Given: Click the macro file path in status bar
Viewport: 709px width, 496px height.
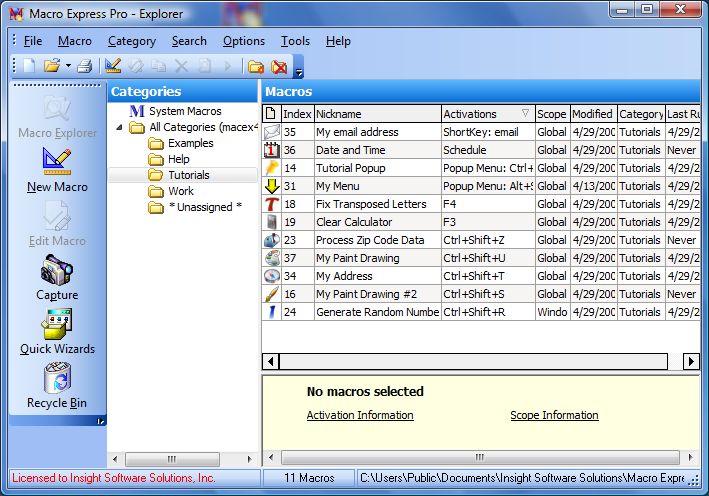Looking at the screenshot, I should coord(522,478).
